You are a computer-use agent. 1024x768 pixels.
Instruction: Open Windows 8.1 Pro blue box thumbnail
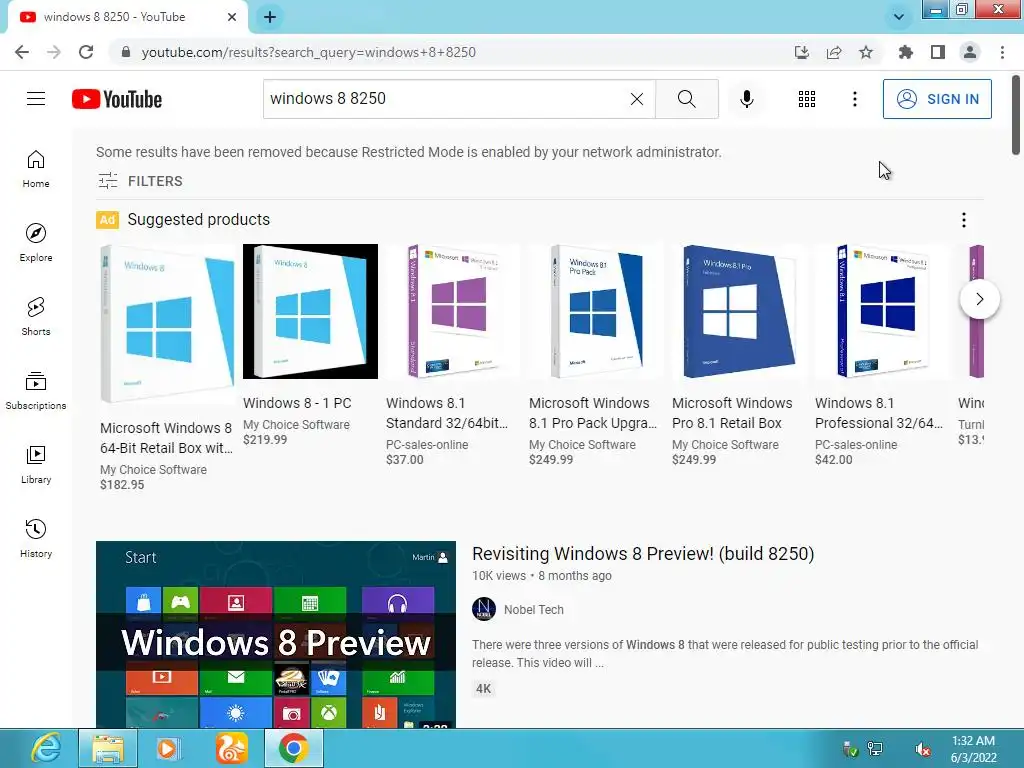(739, 312)
